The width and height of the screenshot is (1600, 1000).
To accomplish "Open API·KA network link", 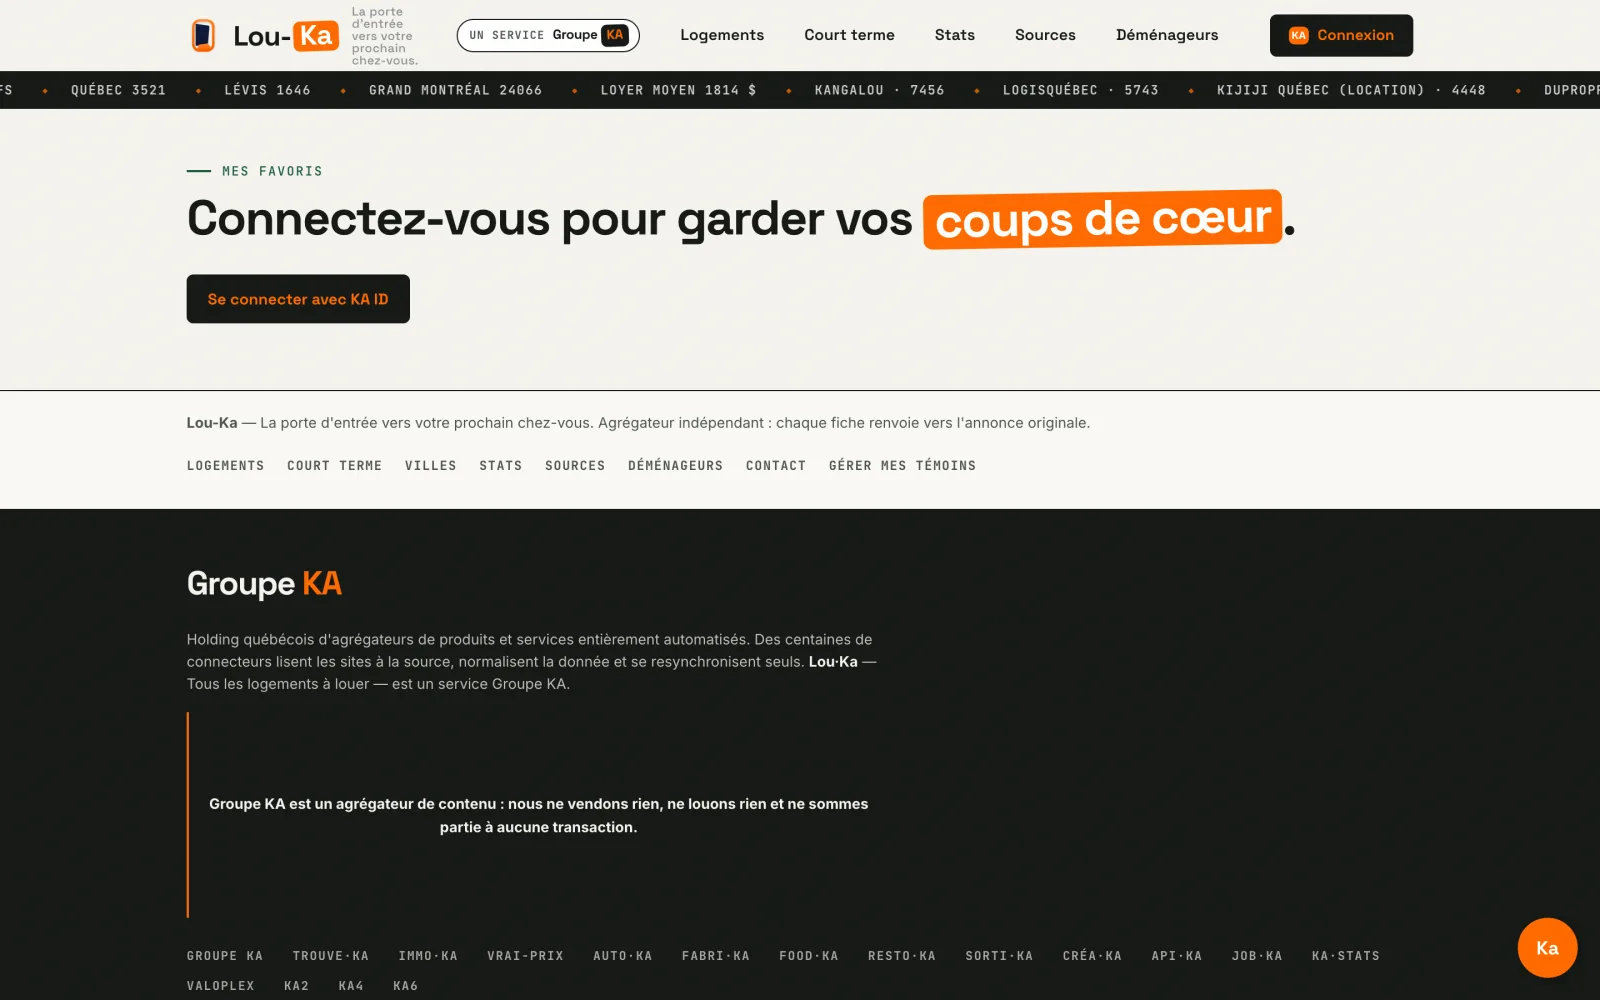I will pos(1177,956).
